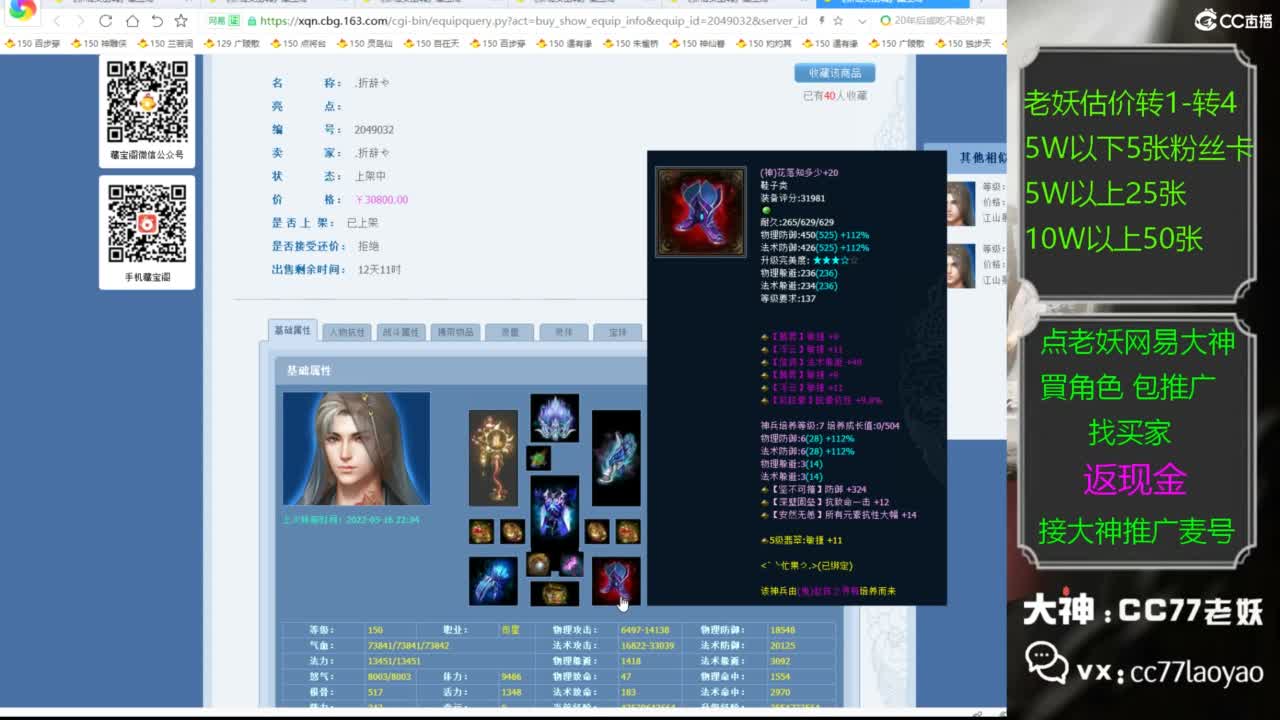Click the first red ornament icon left of armor

click(482, 531)
